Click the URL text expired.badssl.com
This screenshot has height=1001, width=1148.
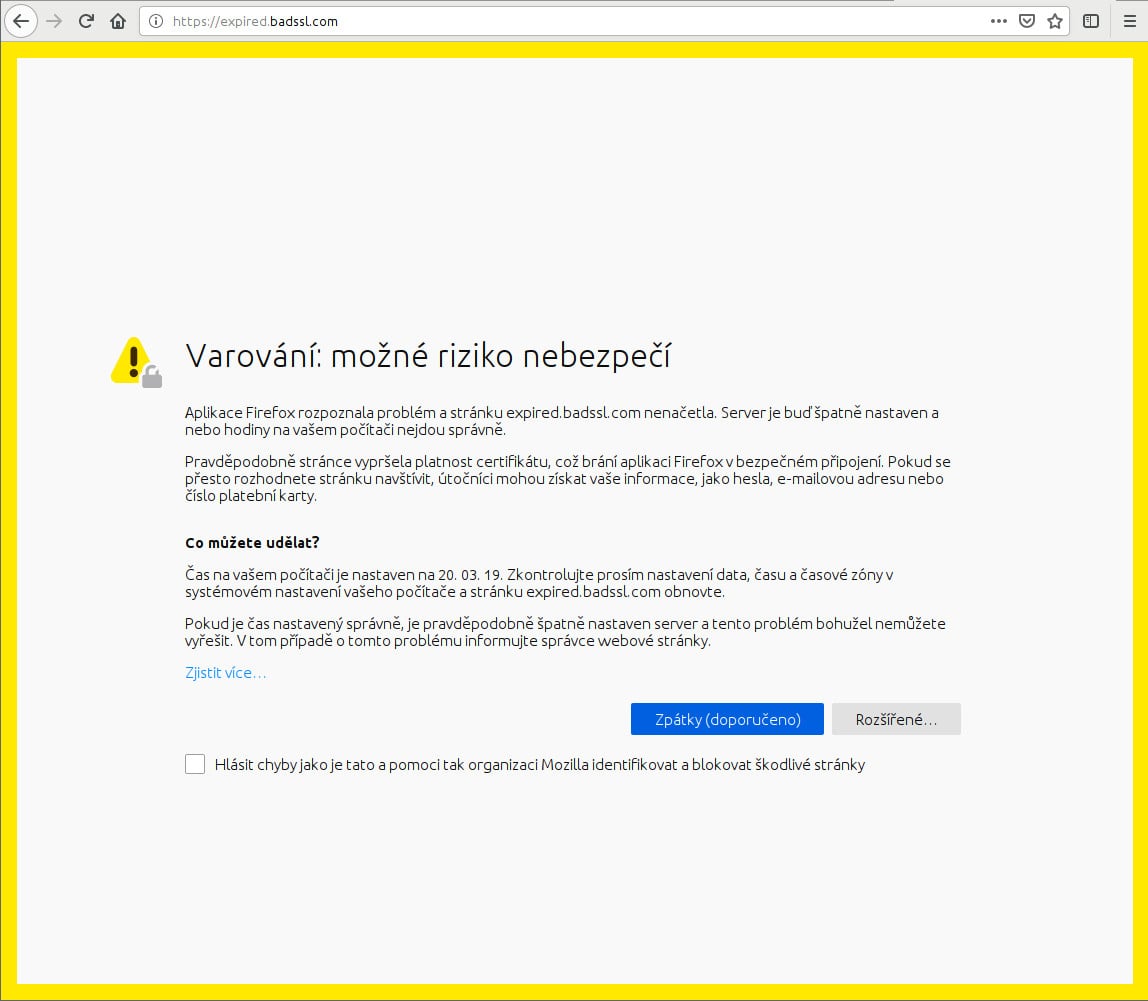255,21
